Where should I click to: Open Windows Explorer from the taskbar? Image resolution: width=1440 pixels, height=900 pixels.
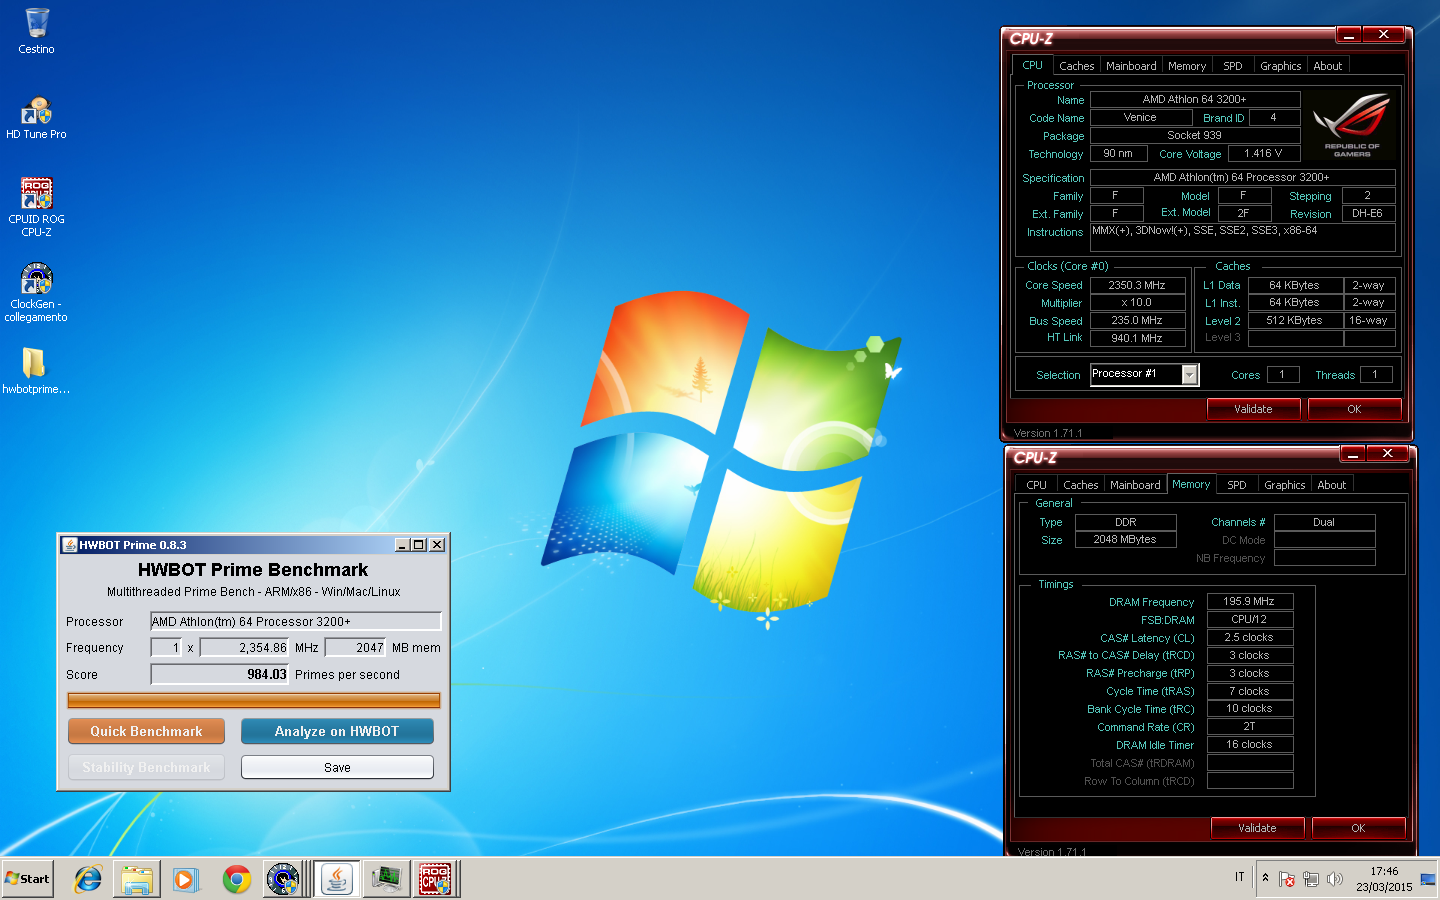(137, 879)
